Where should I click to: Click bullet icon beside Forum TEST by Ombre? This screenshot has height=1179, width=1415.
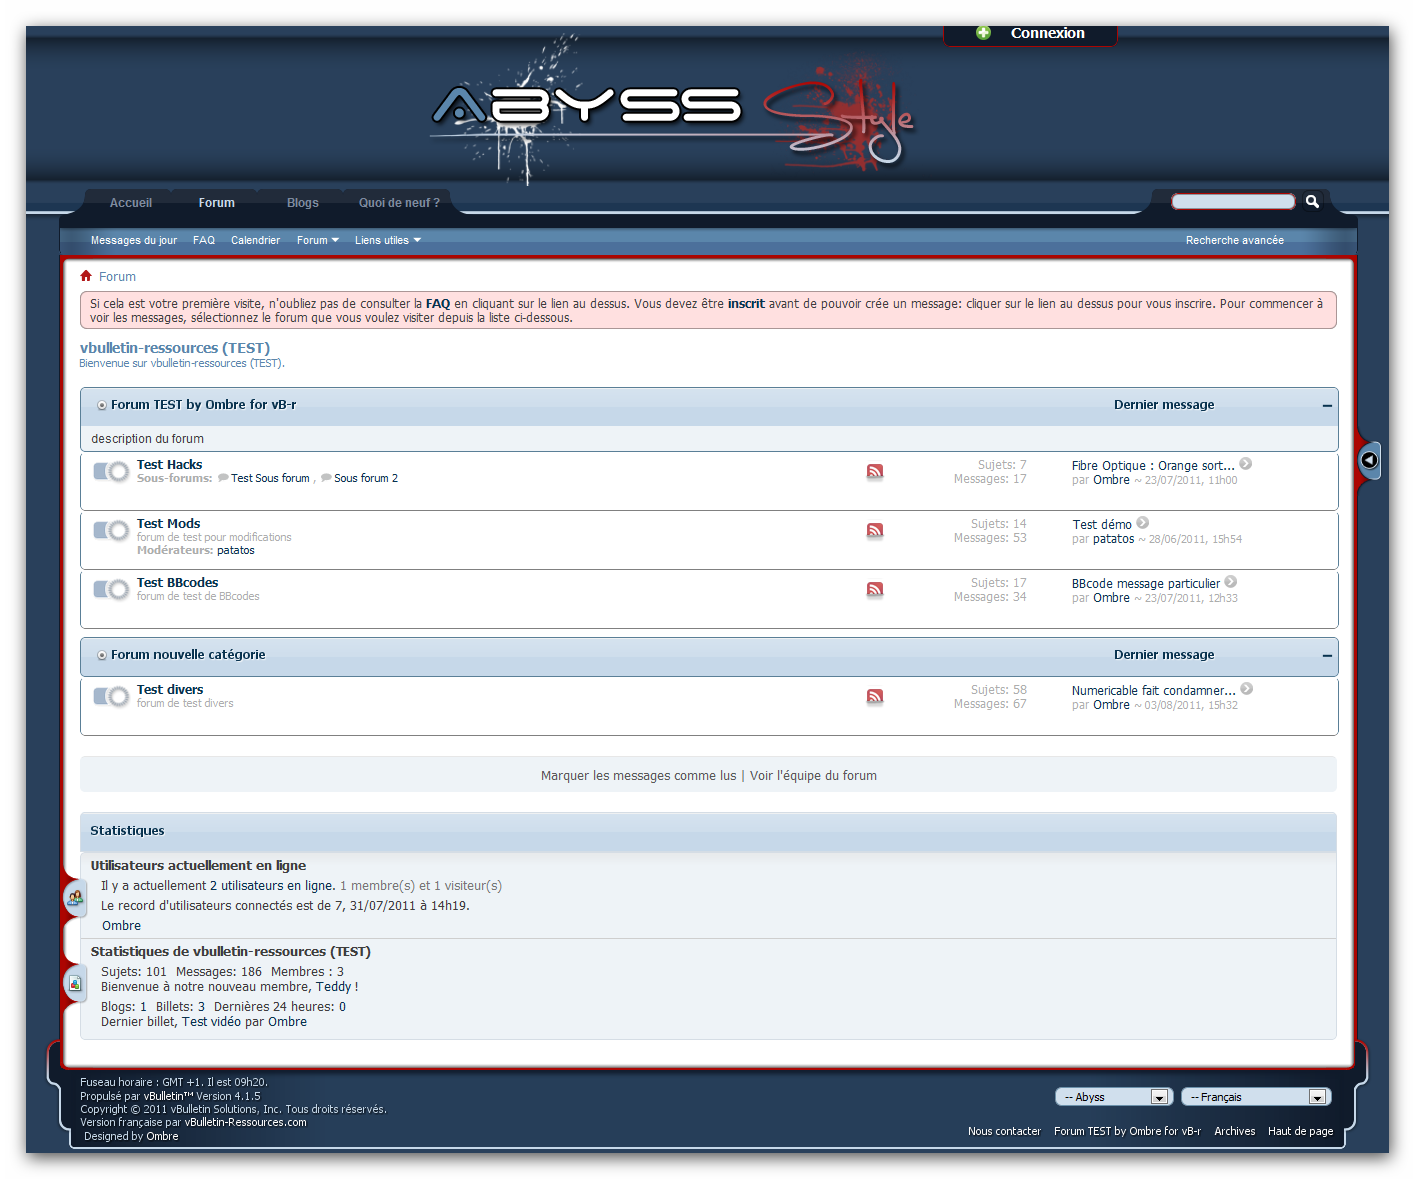coord(102,405)
